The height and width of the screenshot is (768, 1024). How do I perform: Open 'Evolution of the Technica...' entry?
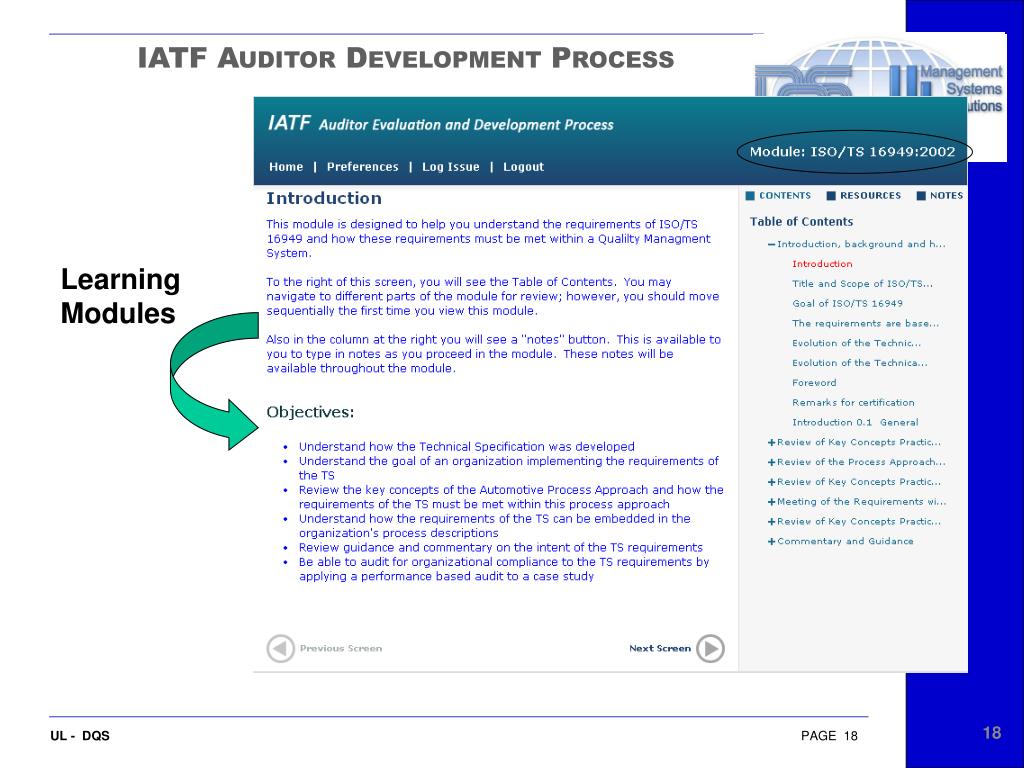pyautogui.click(x=859, y=362)
